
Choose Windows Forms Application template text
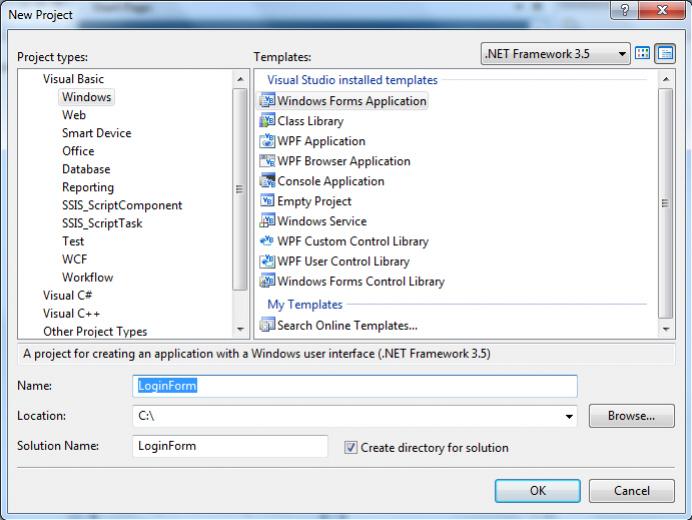[x=352, y=101]
